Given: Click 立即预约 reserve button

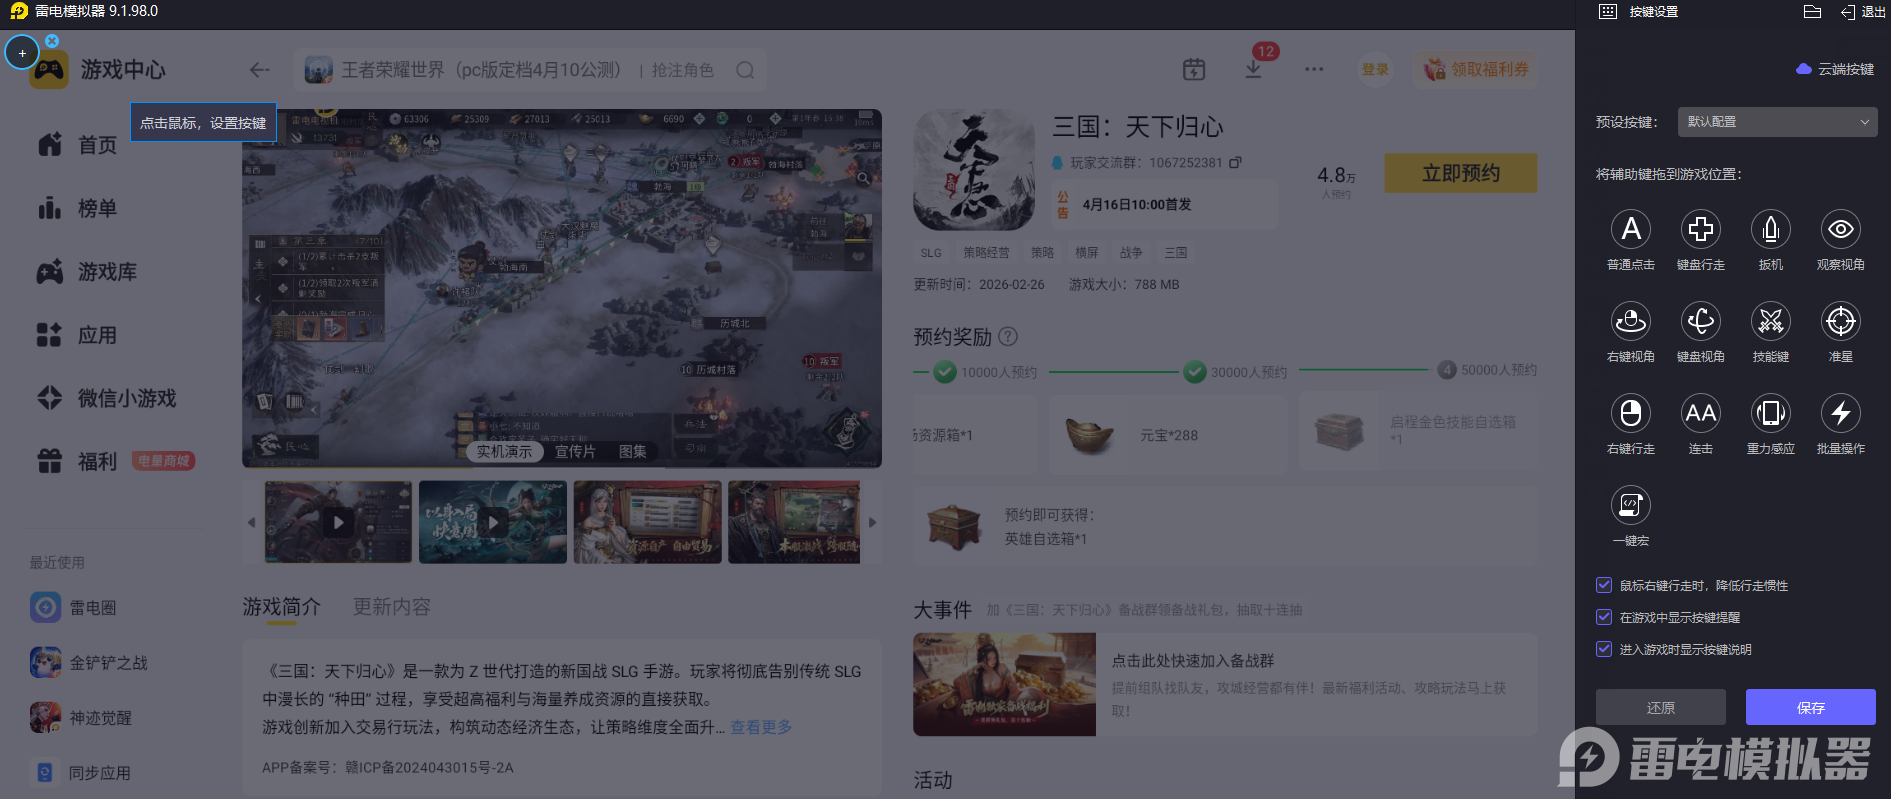Looking at the screenshot, I should tap(1461, 173).
